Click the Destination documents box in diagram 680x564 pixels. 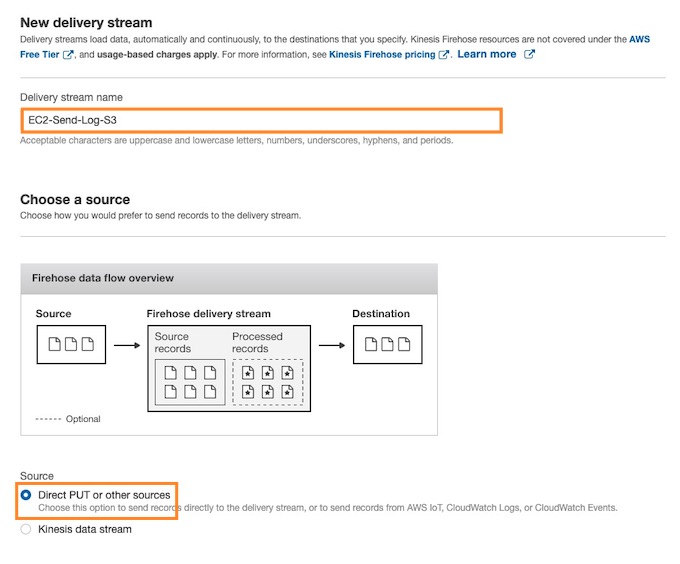click(388, 344)
